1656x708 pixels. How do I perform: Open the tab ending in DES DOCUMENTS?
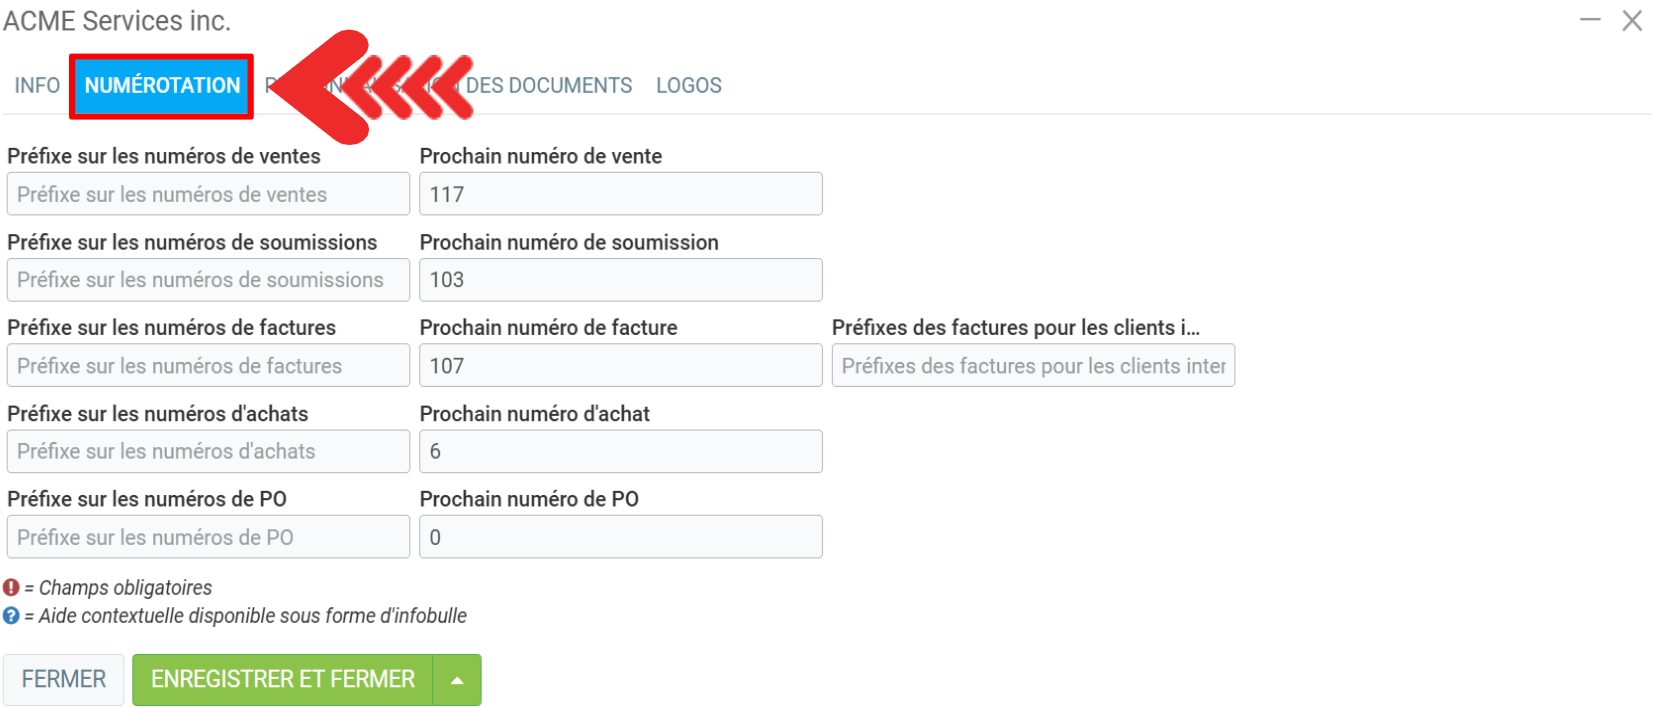(x=550, y=86)
